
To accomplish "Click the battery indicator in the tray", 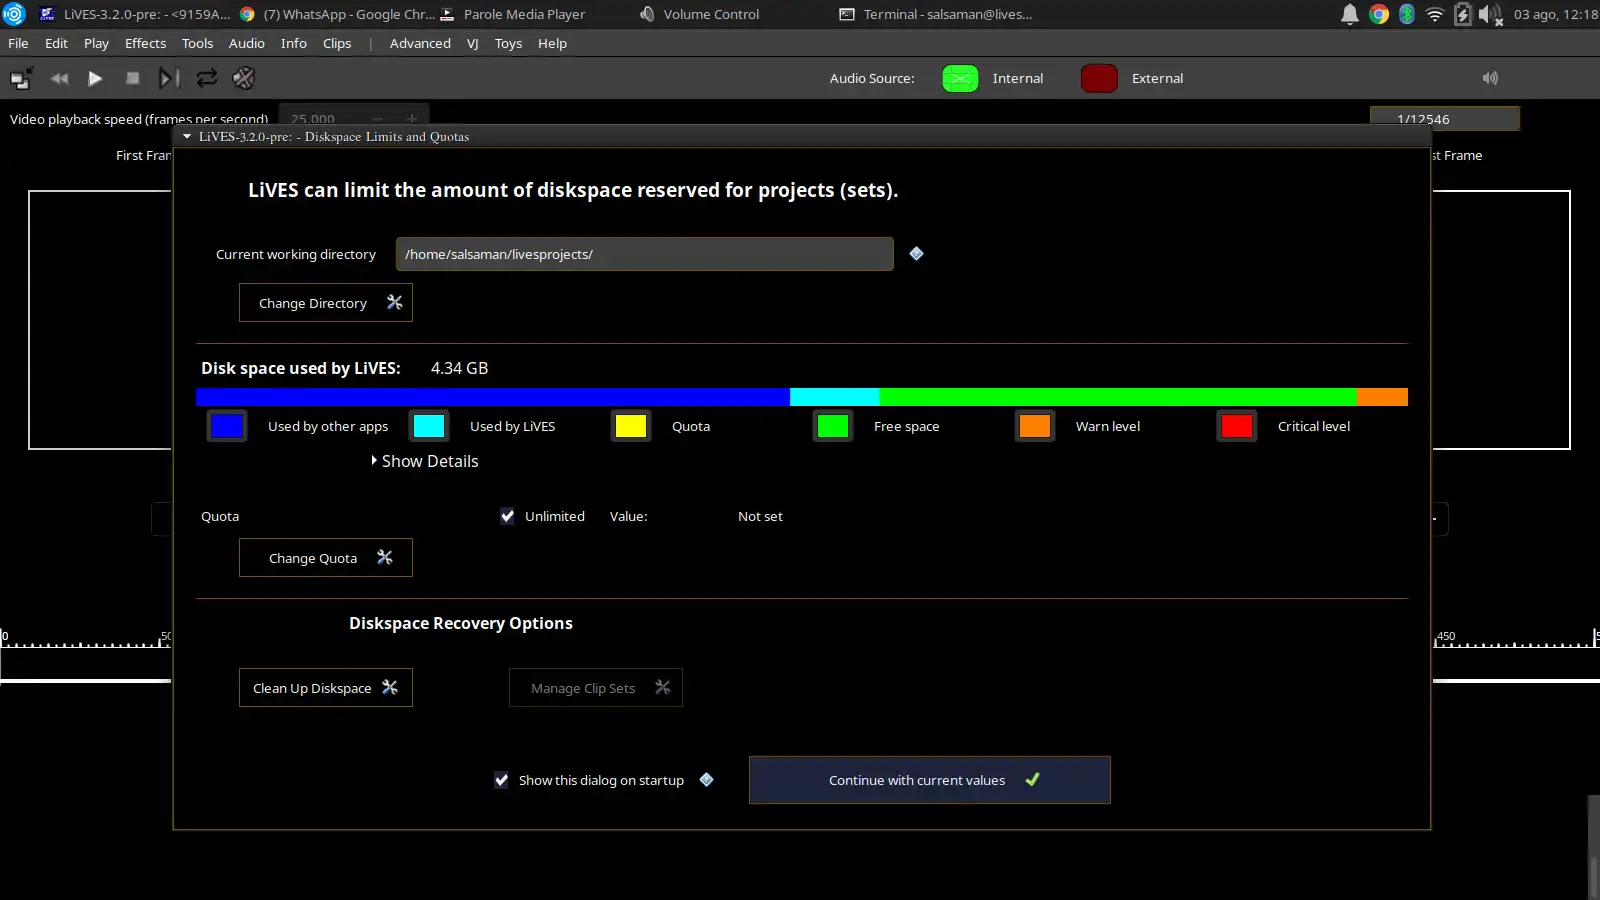I will pyautogui.click(x=1463, y=14).
